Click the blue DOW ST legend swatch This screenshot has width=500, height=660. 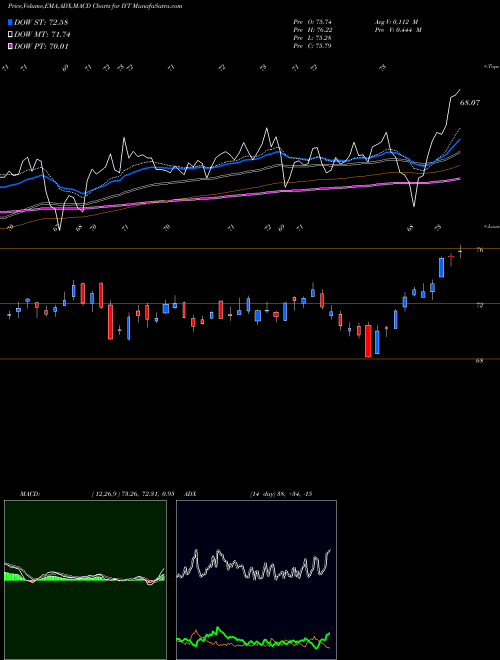(11, 22)
